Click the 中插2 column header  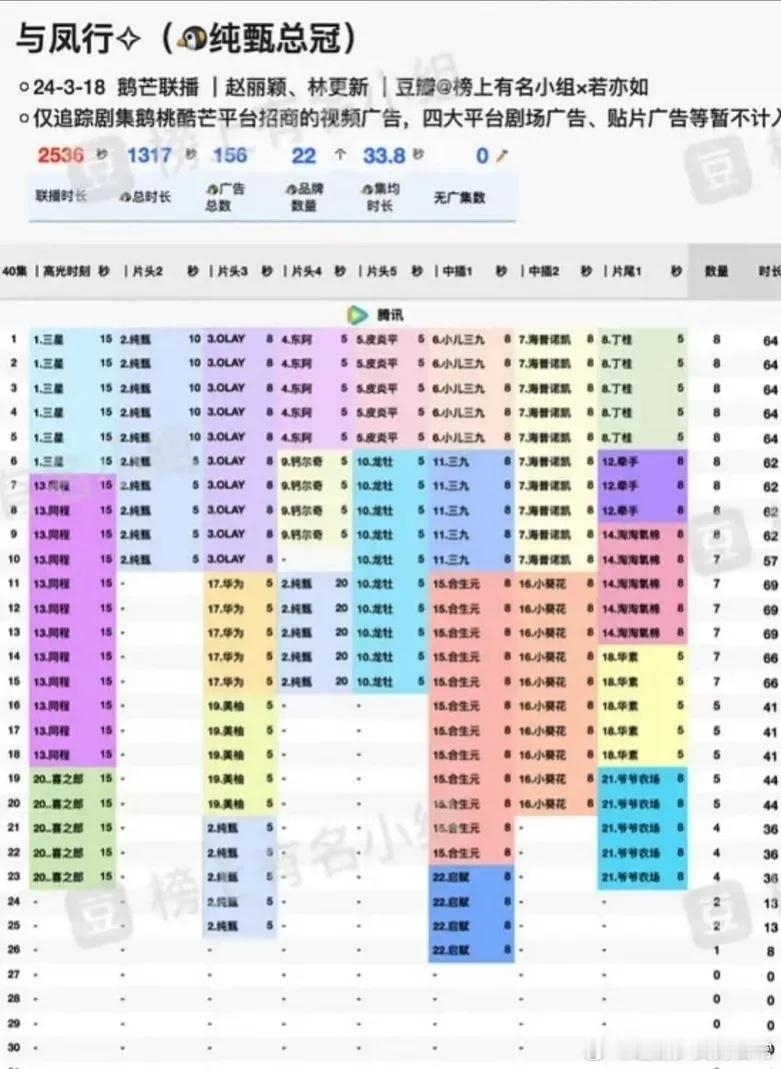543,271
